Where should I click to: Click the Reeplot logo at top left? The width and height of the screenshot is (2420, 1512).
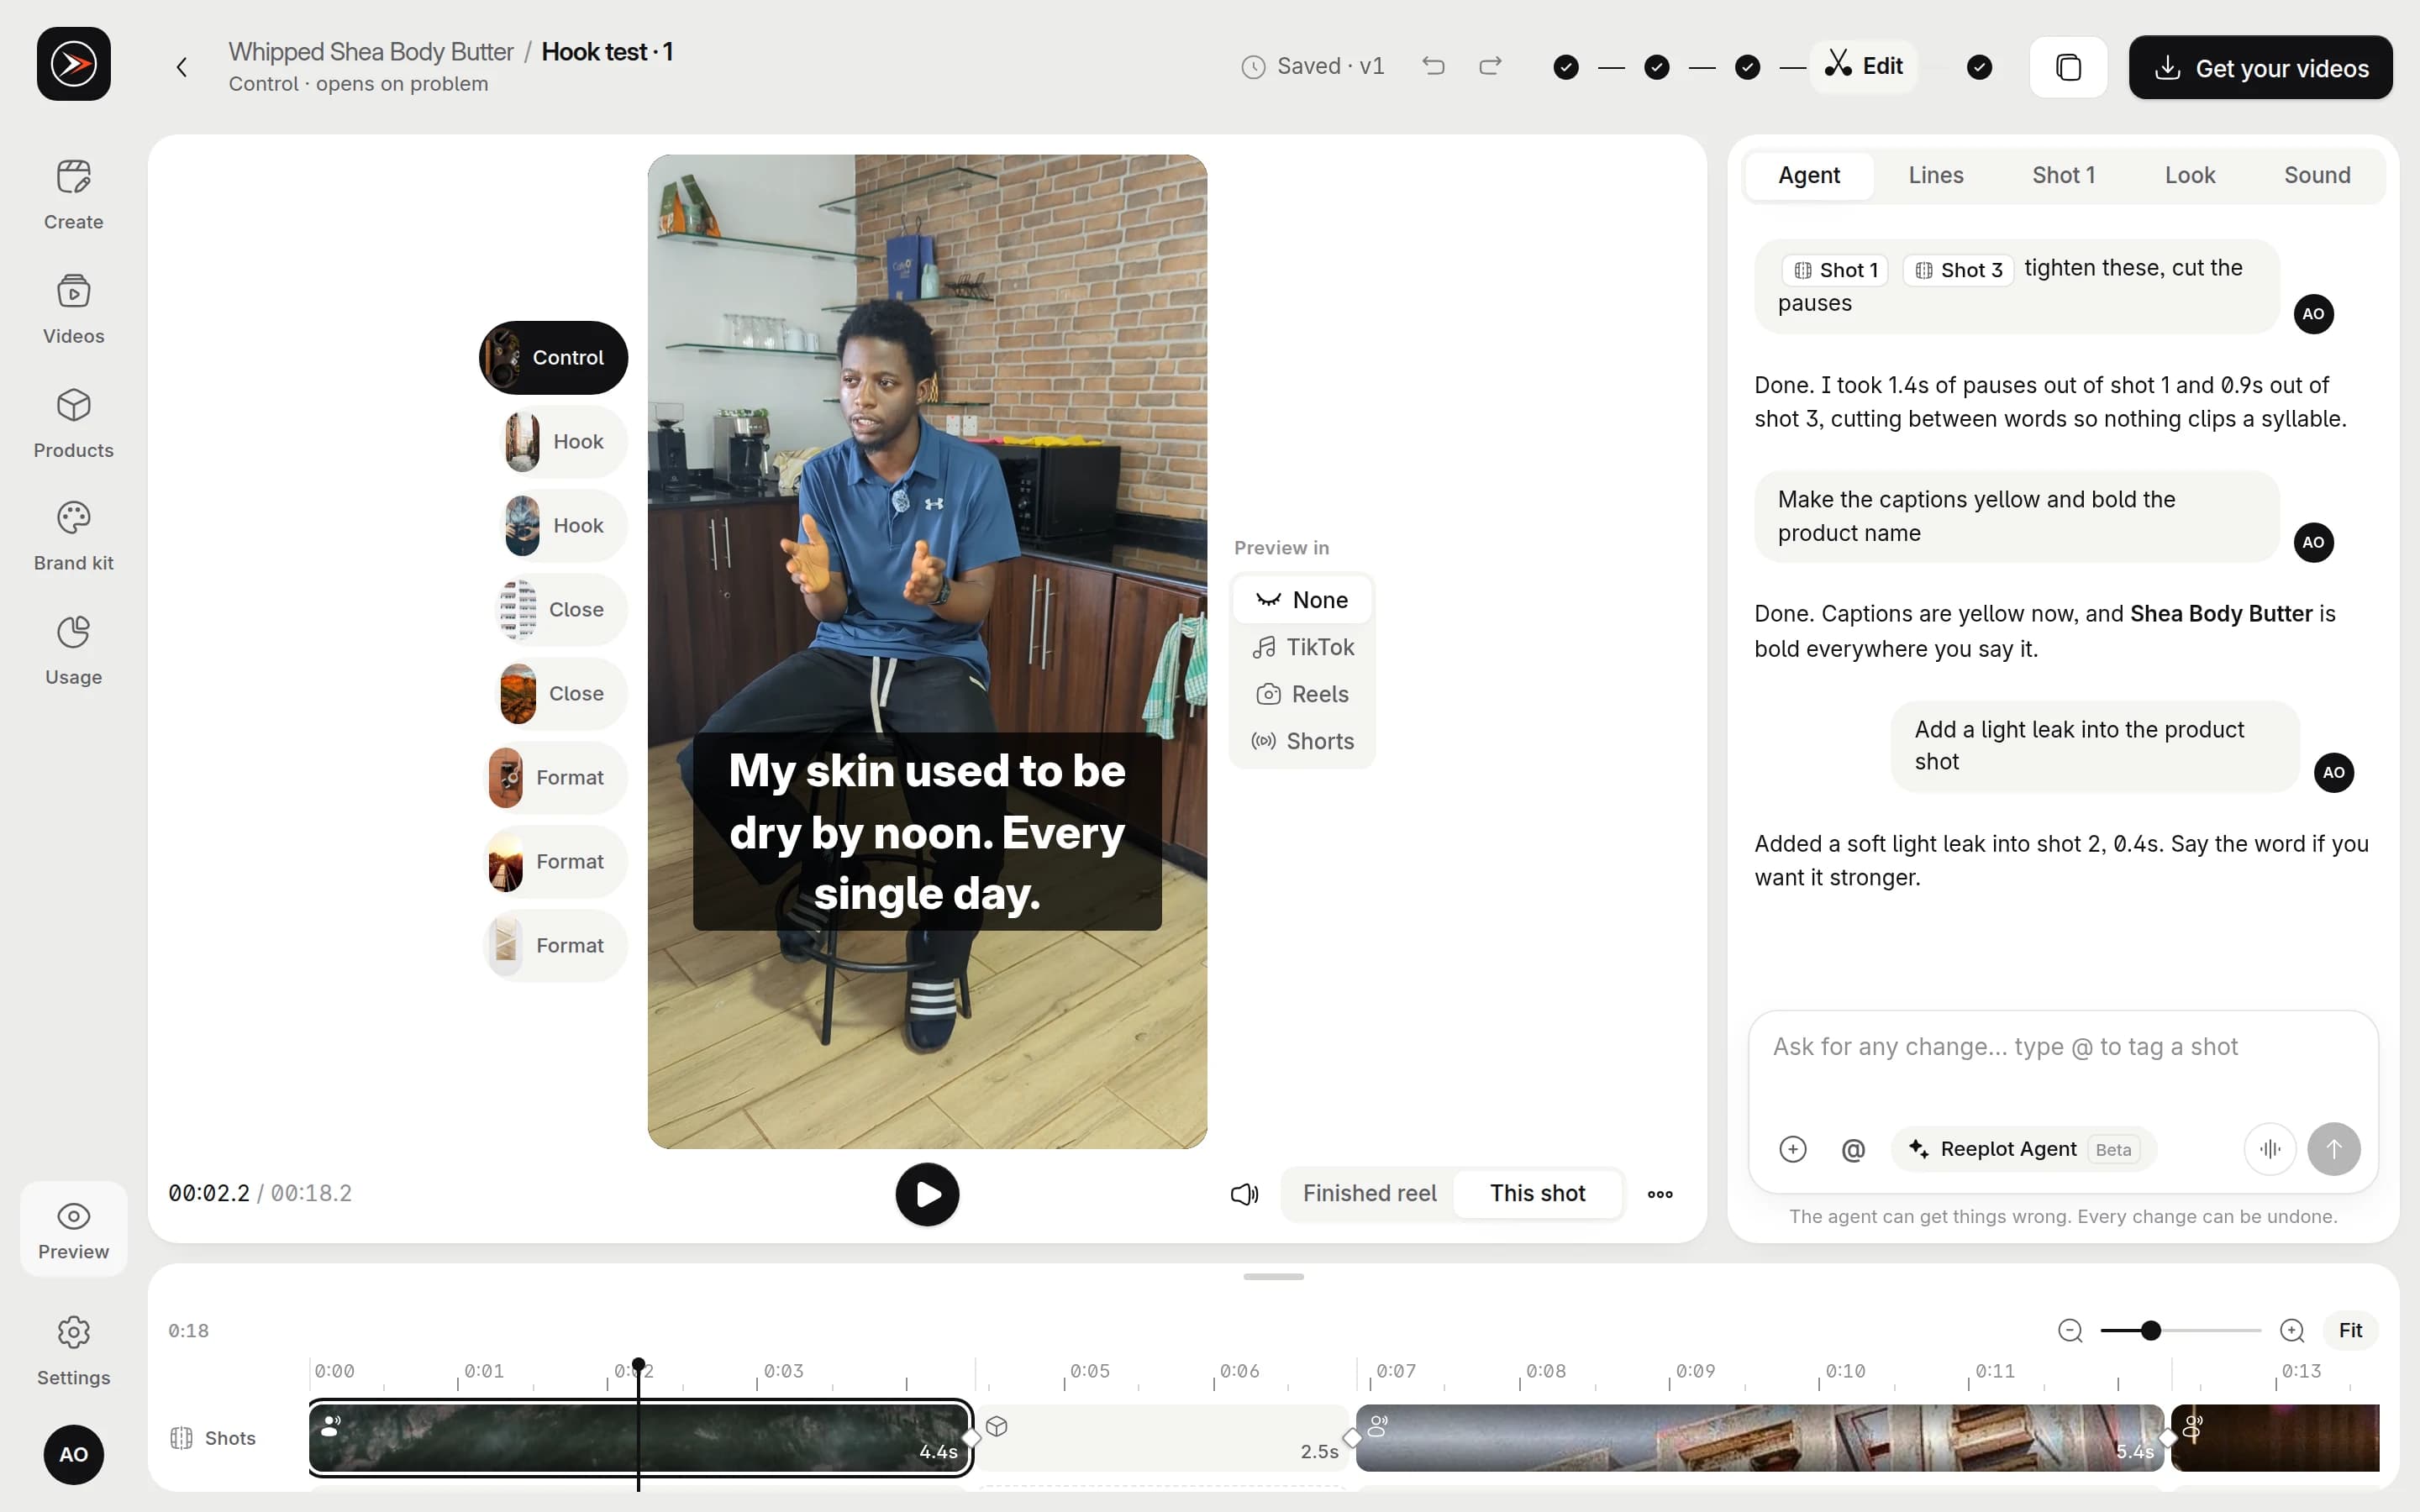pyautogui.click(x=74, y=64)
